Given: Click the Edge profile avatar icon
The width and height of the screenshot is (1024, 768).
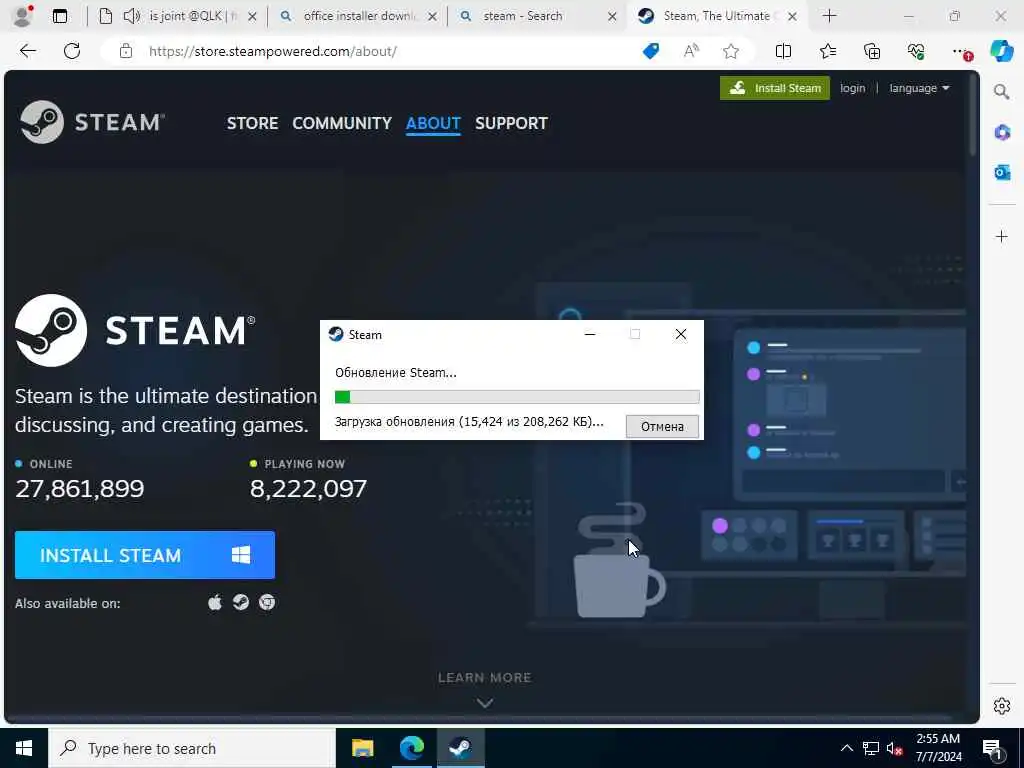Looking at the screenshot, I should (22, 16).
